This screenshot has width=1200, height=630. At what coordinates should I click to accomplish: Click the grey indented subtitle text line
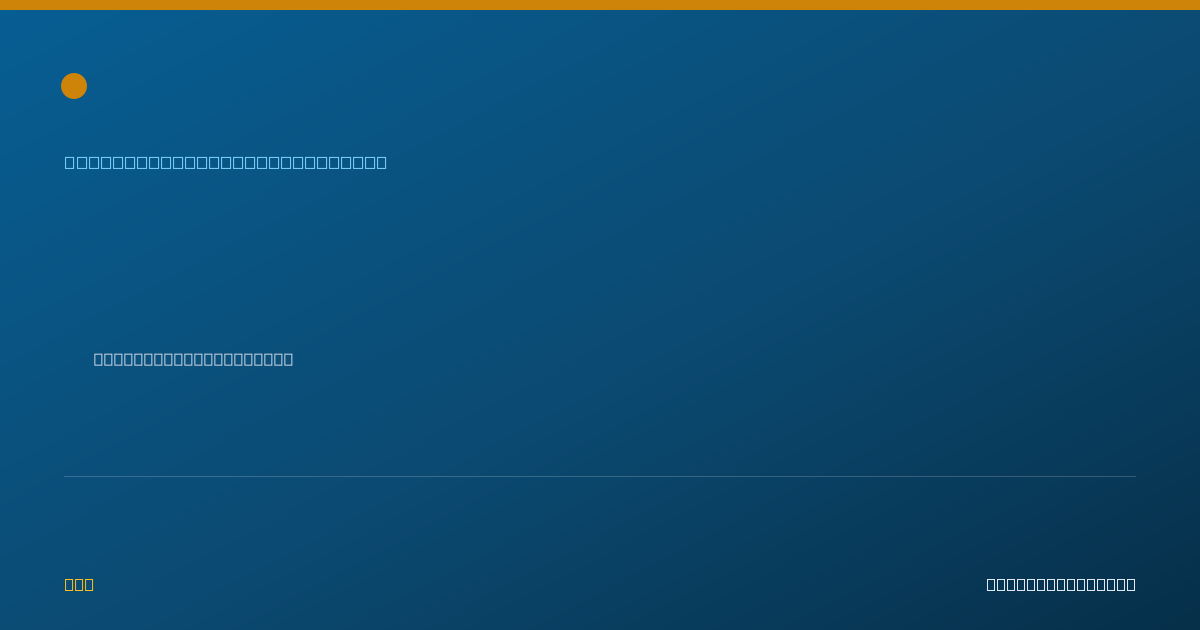point(193,359)
